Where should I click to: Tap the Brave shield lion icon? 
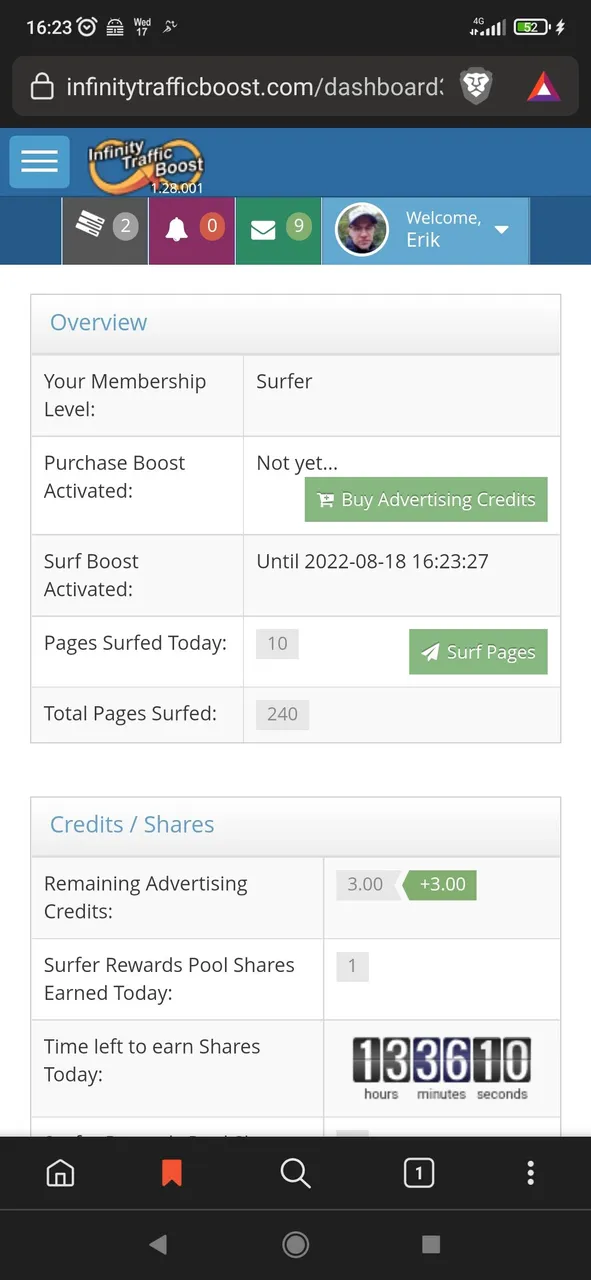coord(476,87)
